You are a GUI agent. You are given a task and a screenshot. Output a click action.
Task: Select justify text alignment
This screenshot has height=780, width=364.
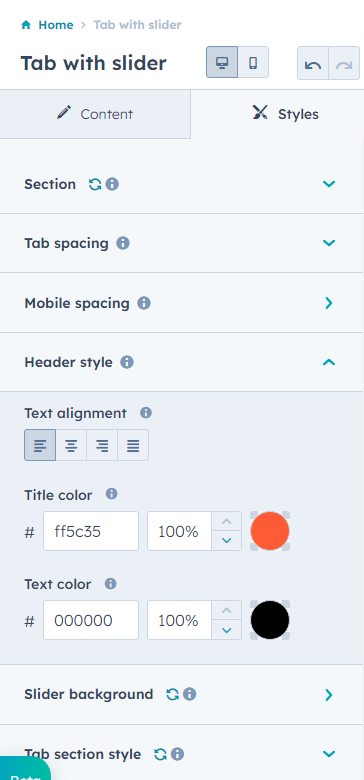pos(133,445)
